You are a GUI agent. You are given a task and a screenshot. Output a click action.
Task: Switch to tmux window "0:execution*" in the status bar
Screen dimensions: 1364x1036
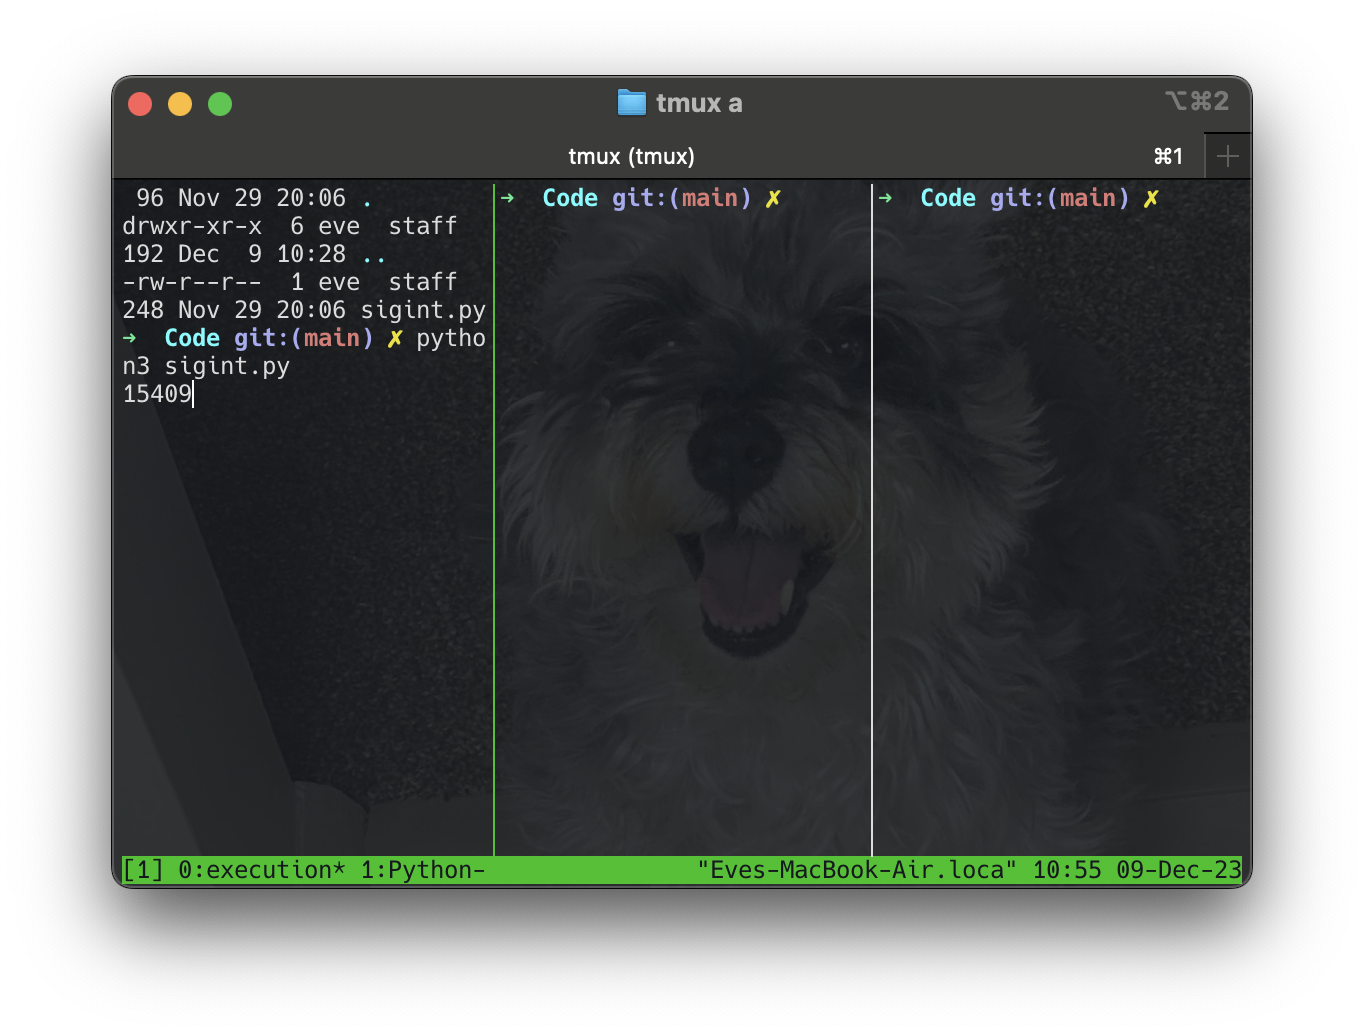[x=262, y=870]
